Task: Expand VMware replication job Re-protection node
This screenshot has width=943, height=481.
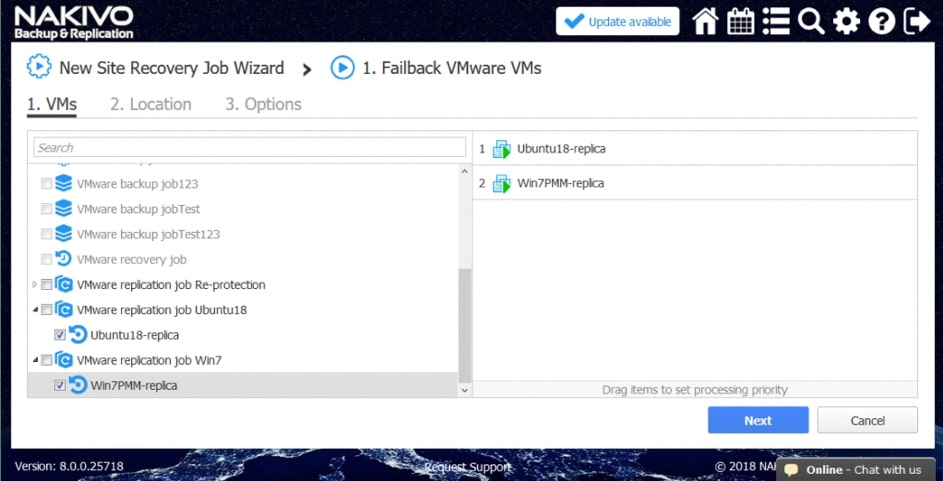Action: click(x=36, y=285)
